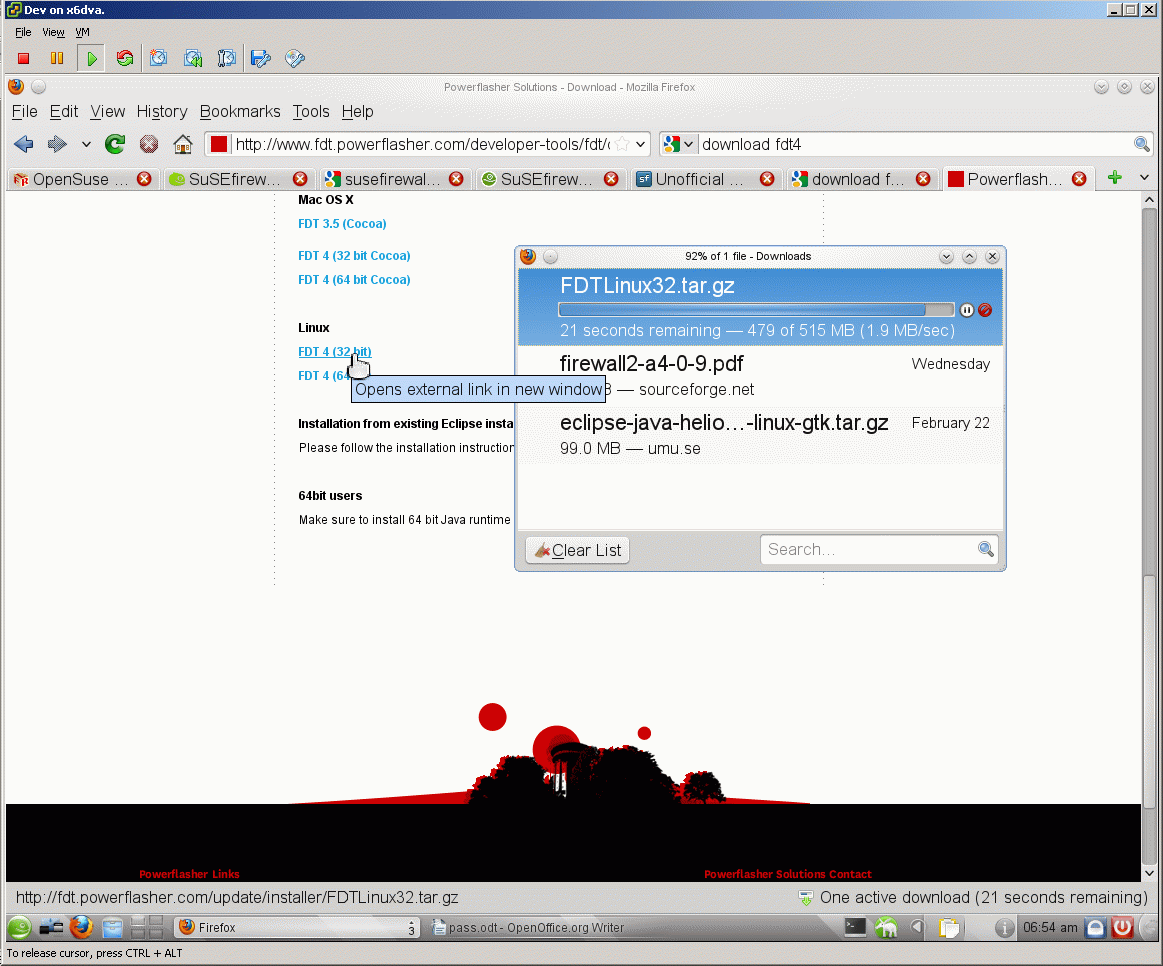
Task: Go to the Firefox home page
Action: (182, 144)
